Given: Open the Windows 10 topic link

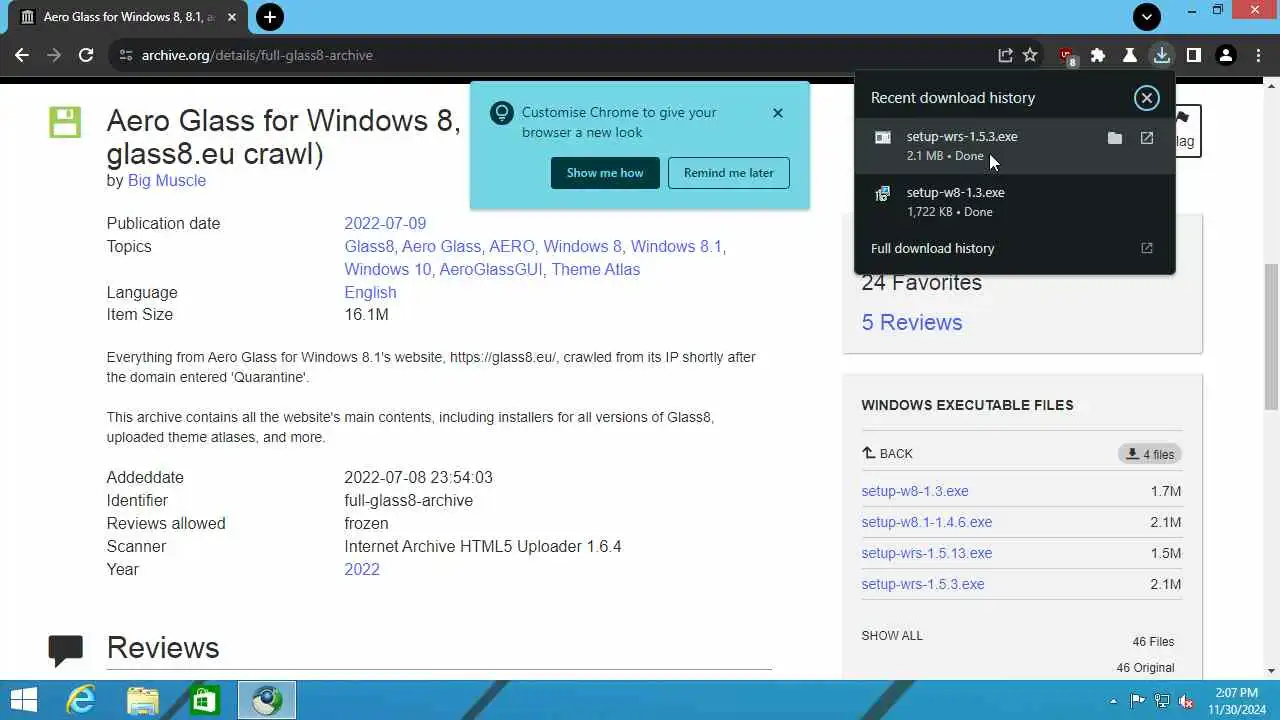Looking at the screenshot, I should pos(388,269).
